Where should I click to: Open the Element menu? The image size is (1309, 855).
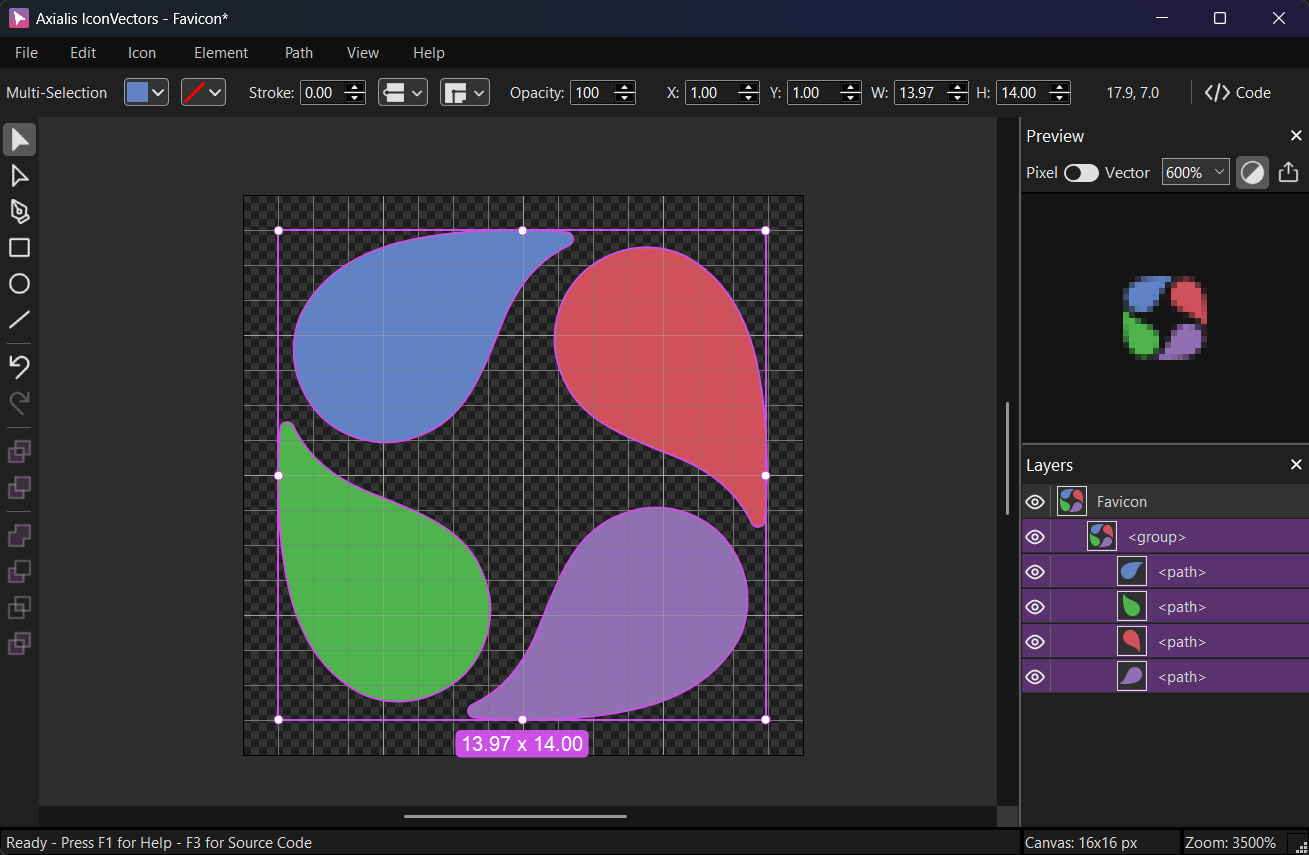tap(220, 53)
